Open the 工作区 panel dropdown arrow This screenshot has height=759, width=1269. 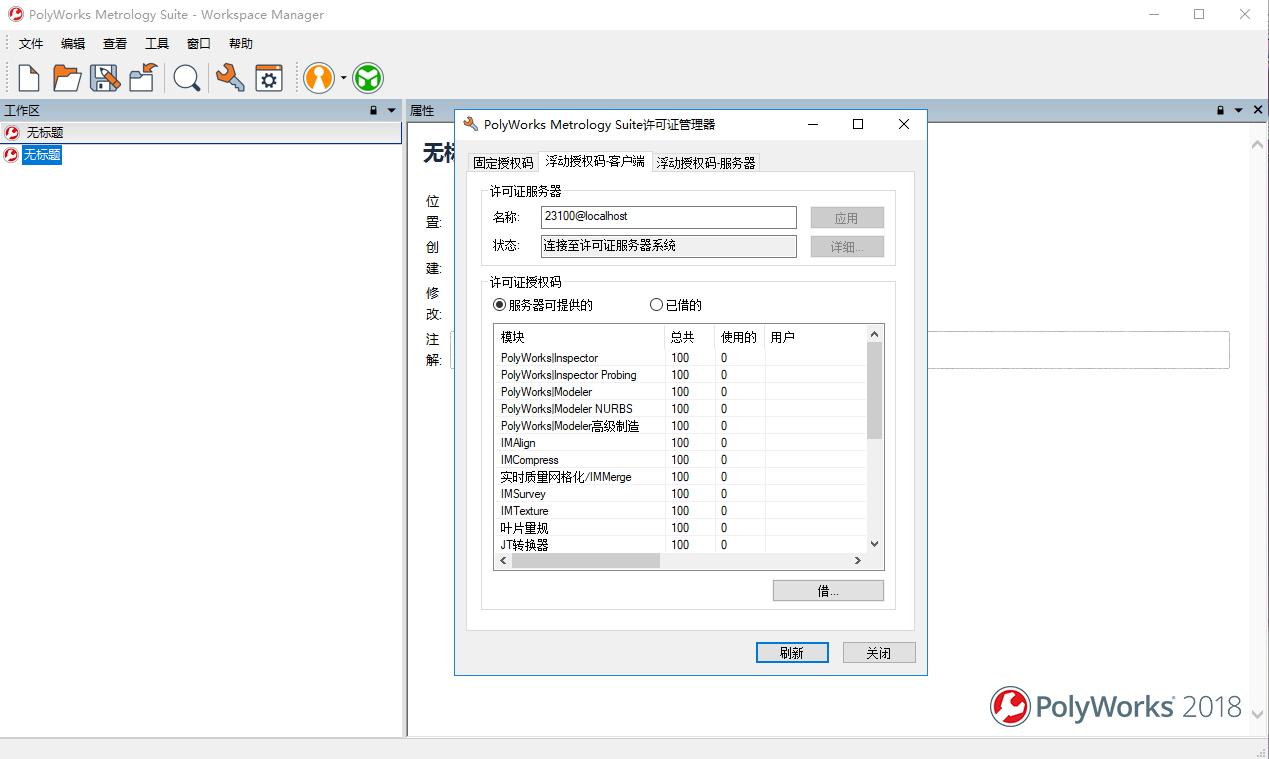392,111
